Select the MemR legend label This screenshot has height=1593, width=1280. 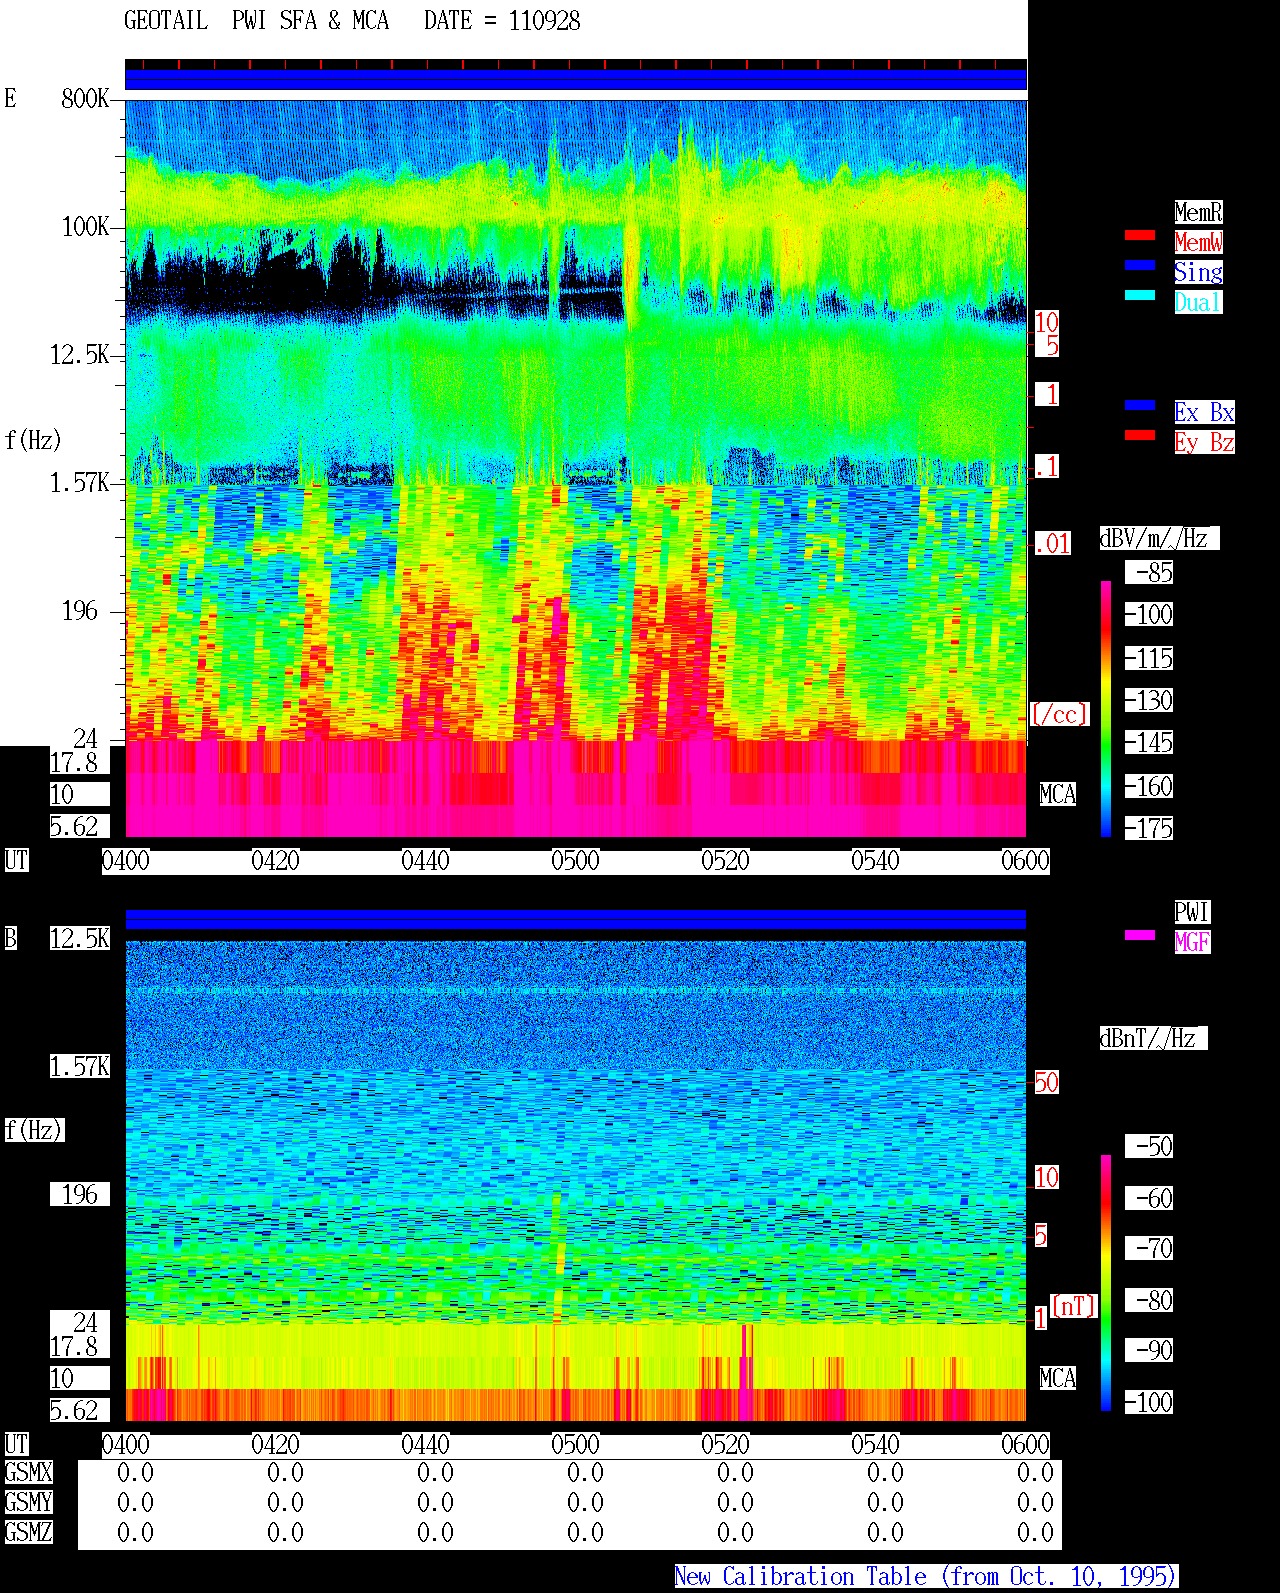1198,212
